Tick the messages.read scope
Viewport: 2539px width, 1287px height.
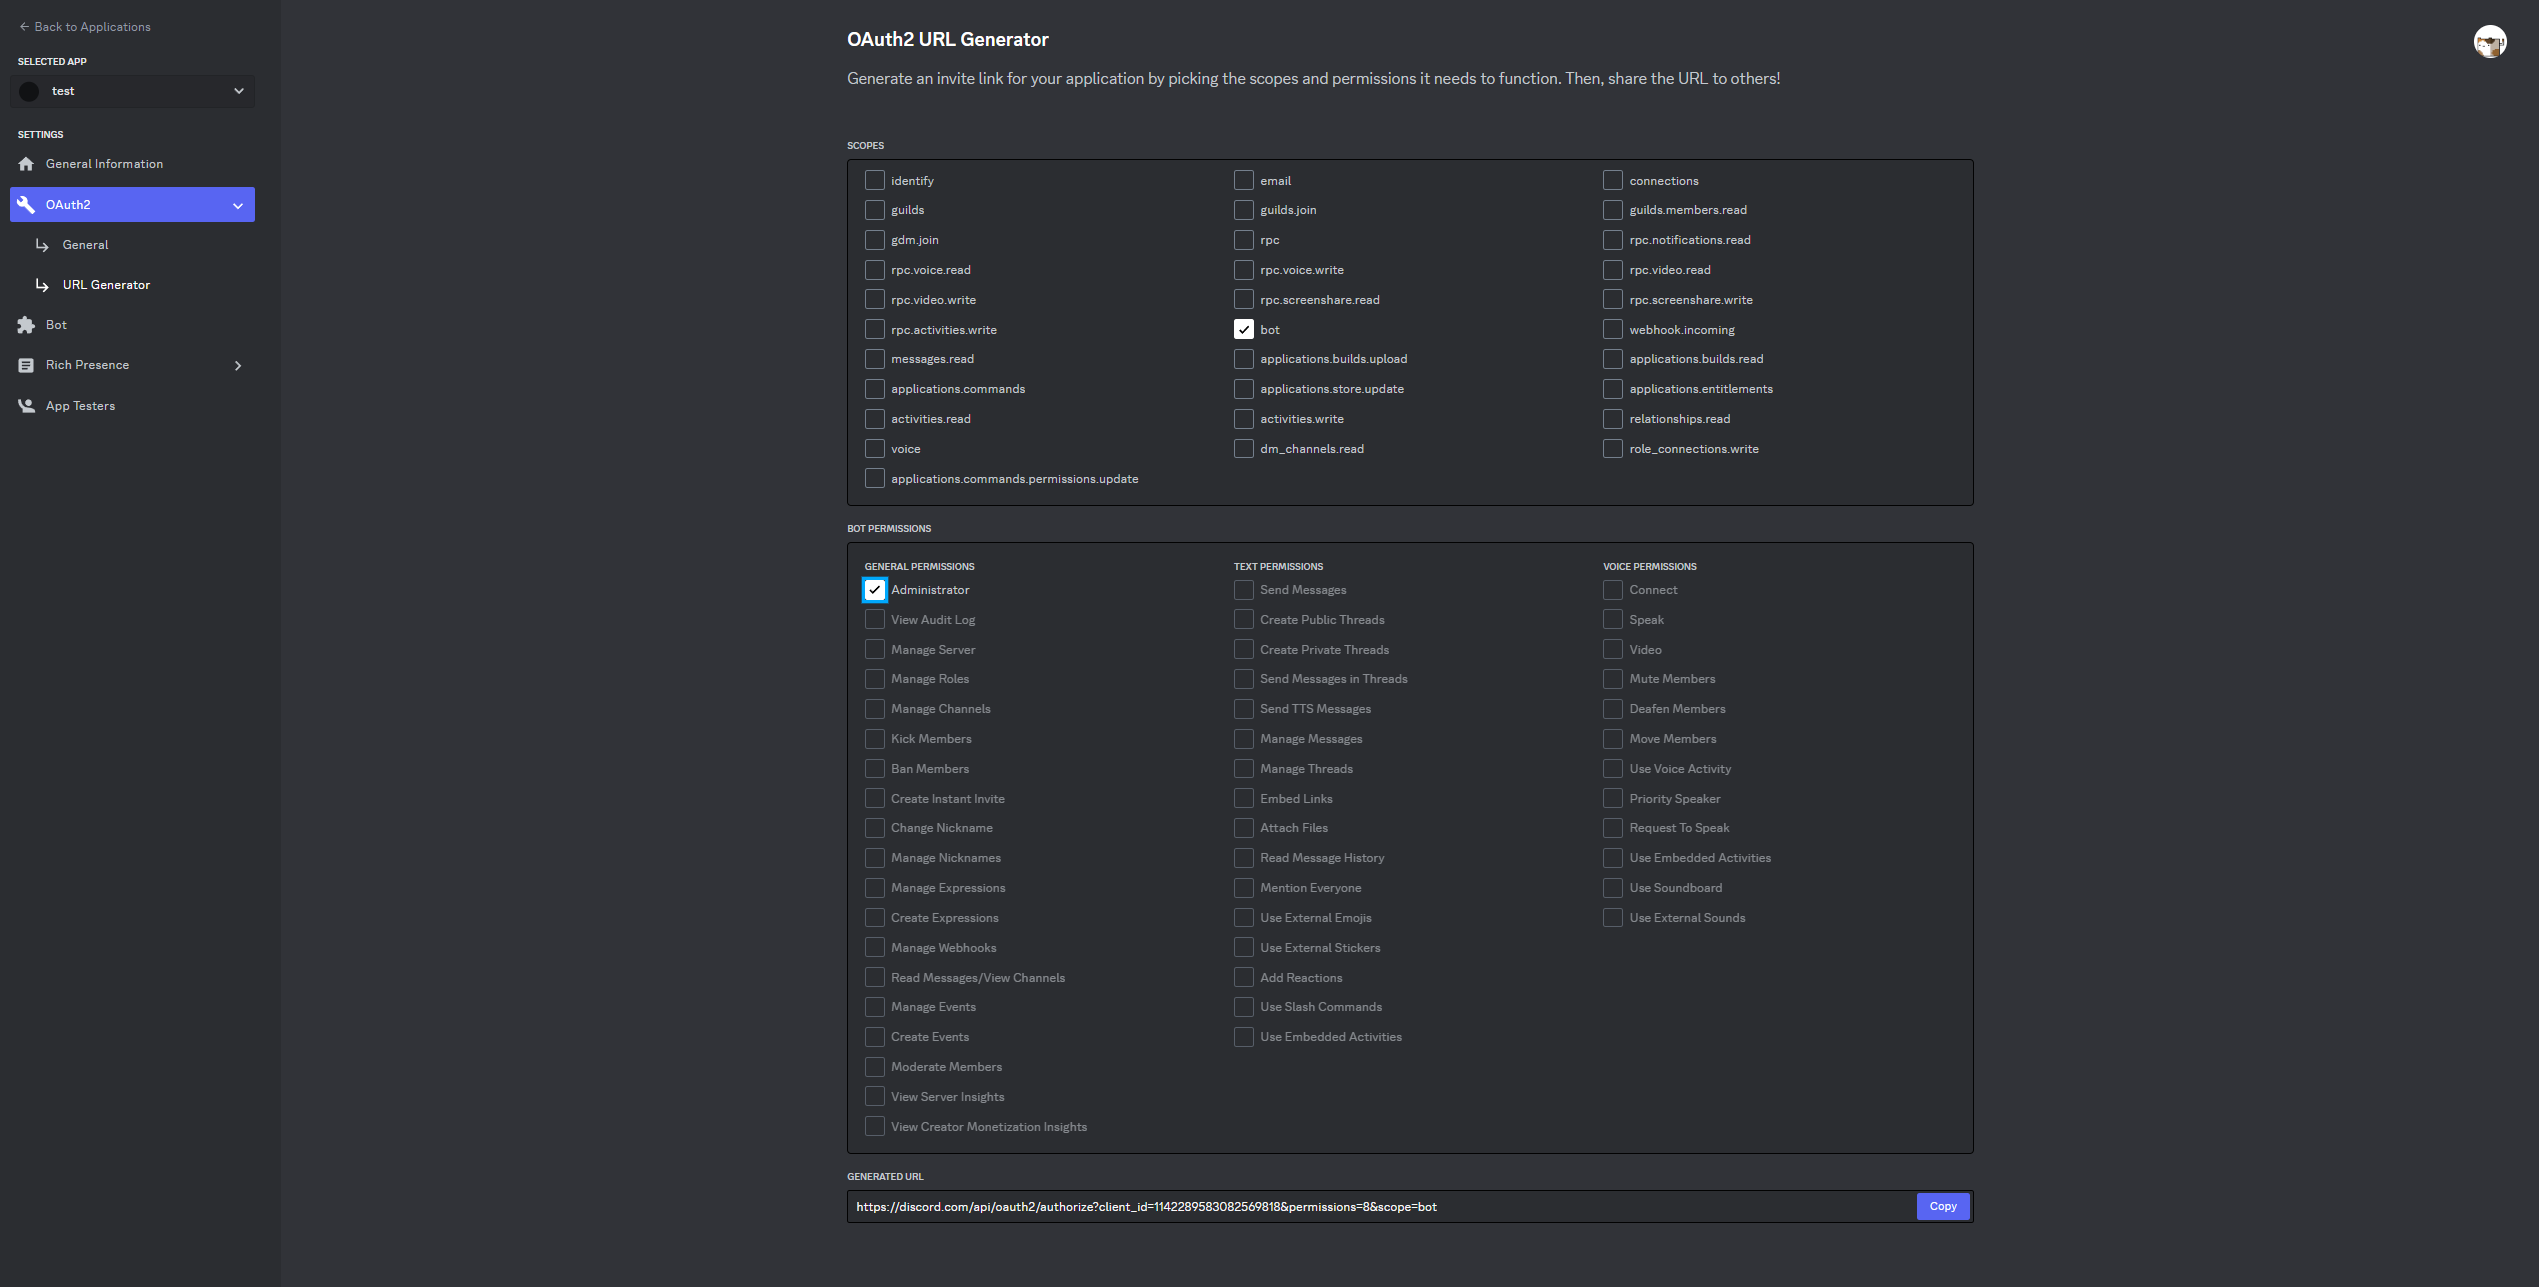click(874, 359)
